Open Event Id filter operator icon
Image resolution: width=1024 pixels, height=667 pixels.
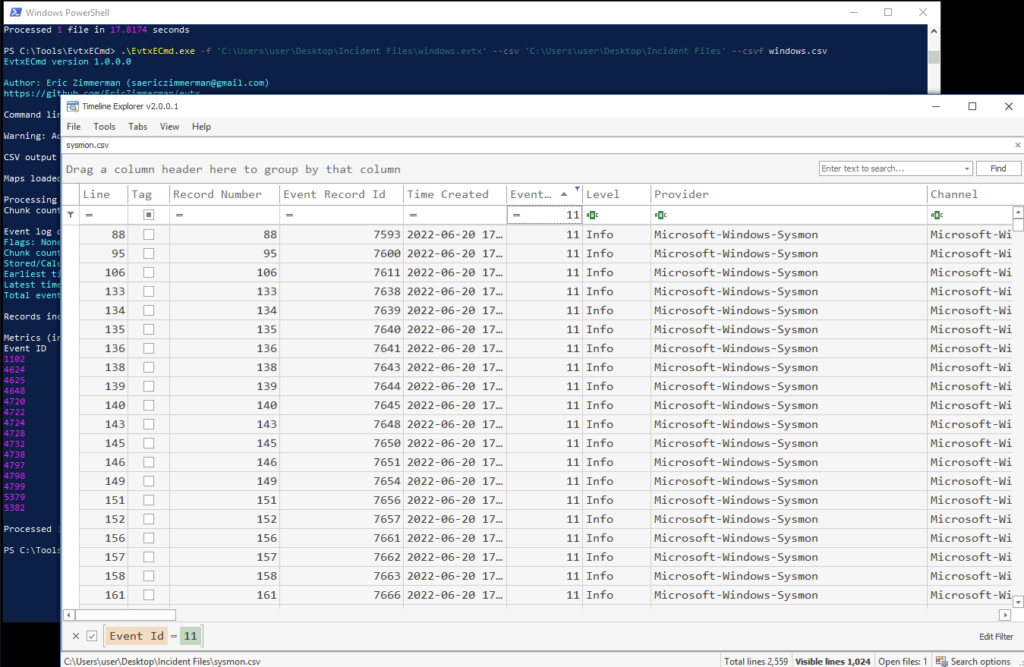[516, 215]
